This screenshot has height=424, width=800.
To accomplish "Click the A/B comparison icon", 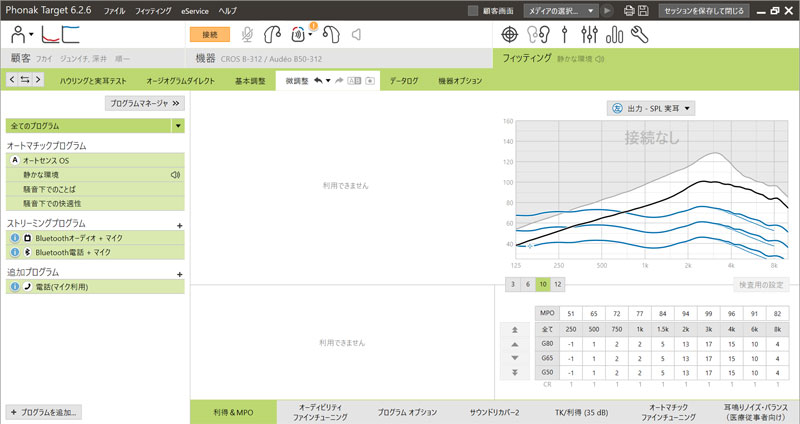I will pyautogui.click(x=354, y=81).
